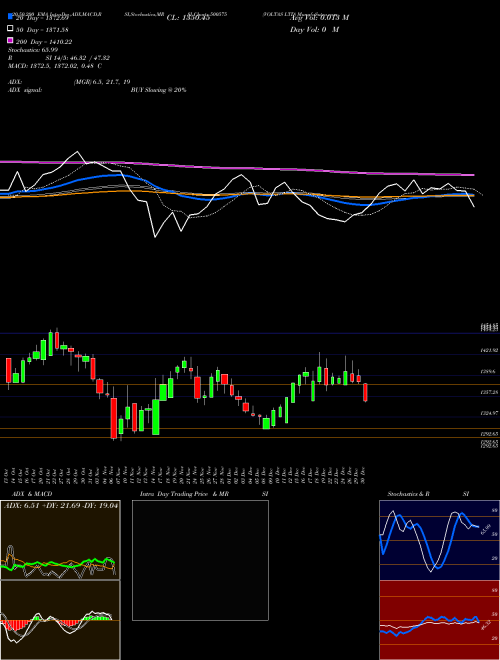Viewport: 500px width, 660px height.
Task: Click the 1357.28 price axis label
Action: click(x=489, y=392)
